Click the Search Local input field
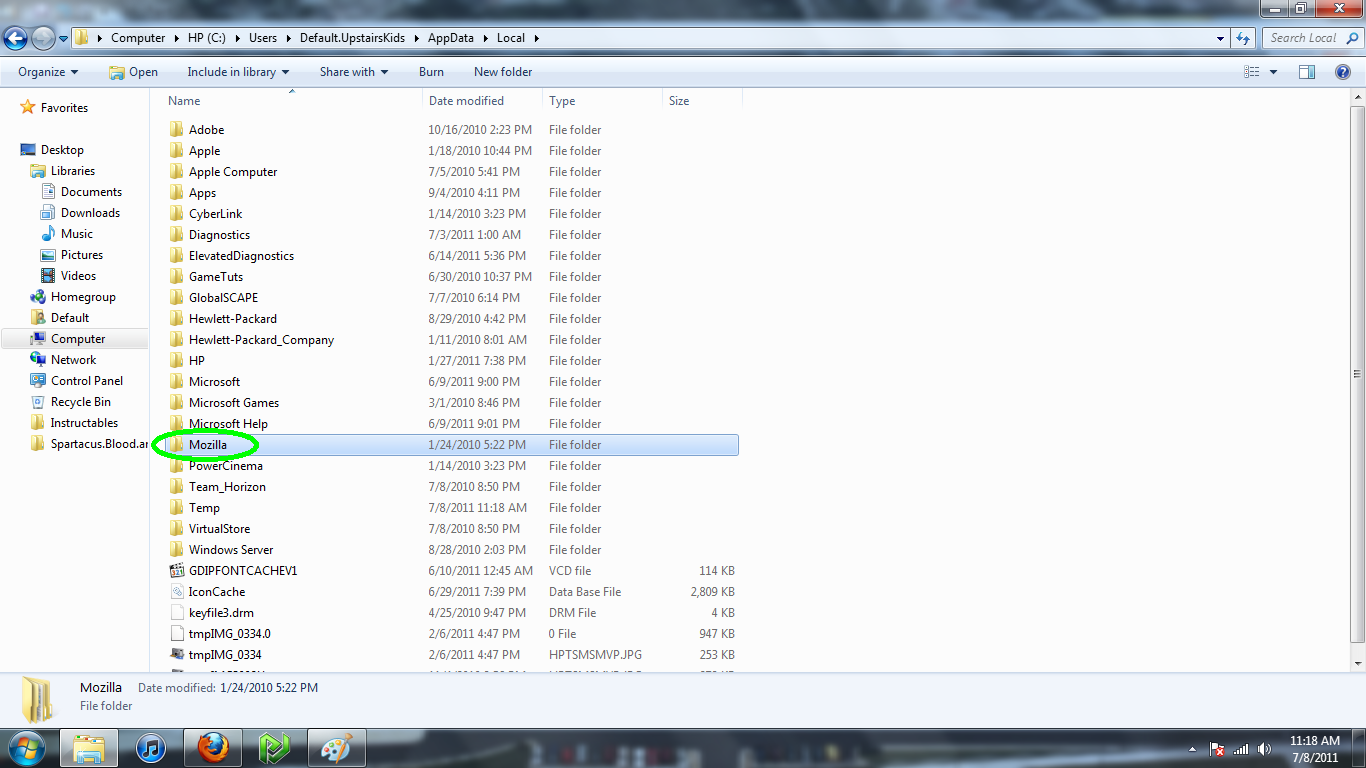1366x768 pixels. coord(1311,38)
